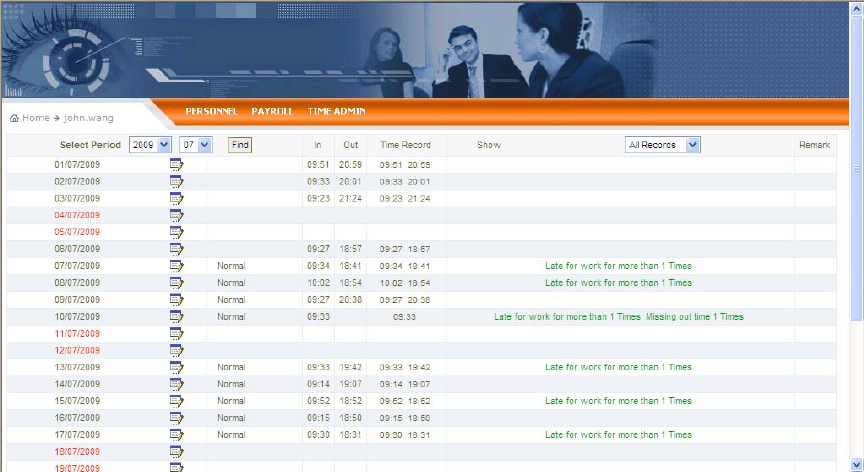Open edit icon for 04/07/2009 row
The height and width of the screenshot is (472, 864).
(x=176, y=215)
